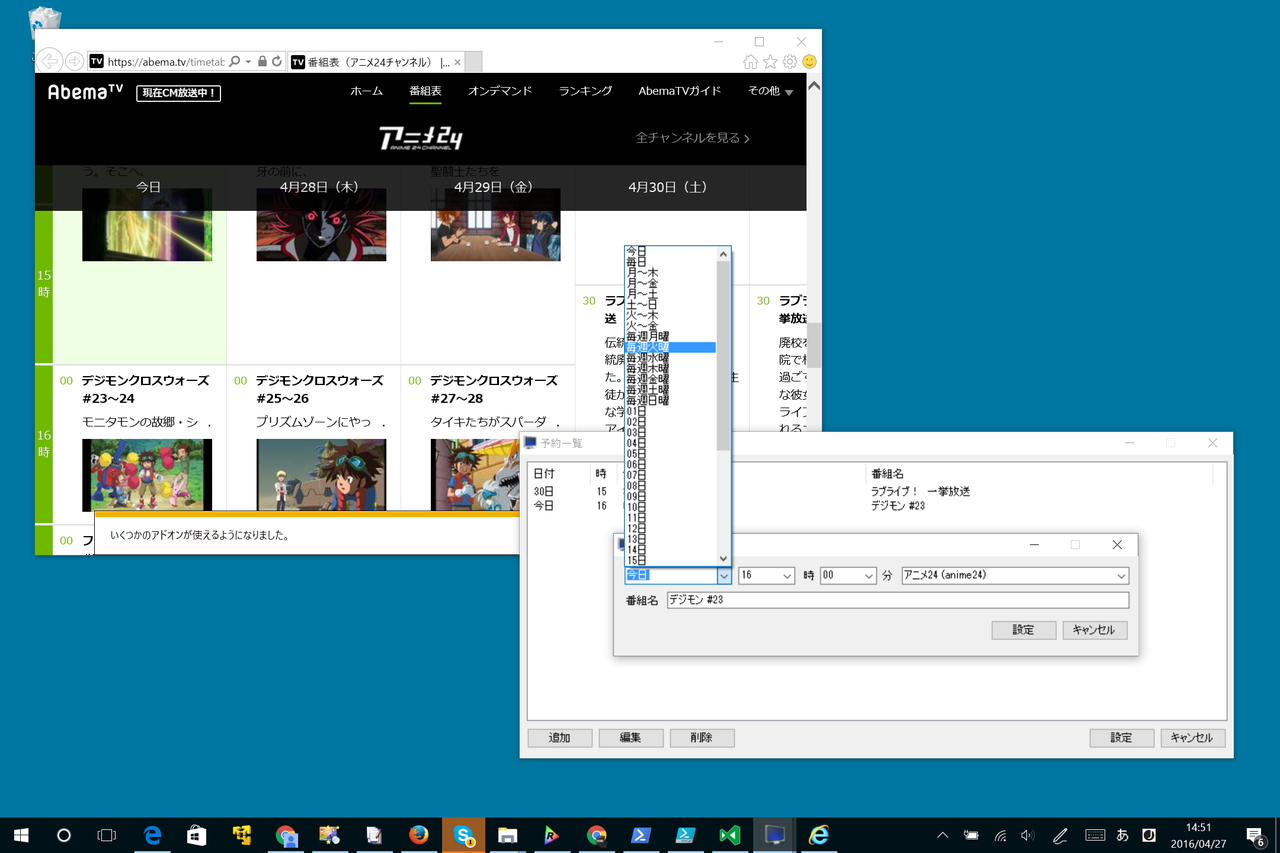The image size is (1280, 853).
Task: Click the browser home icon
Action: [x=751, y=62]
